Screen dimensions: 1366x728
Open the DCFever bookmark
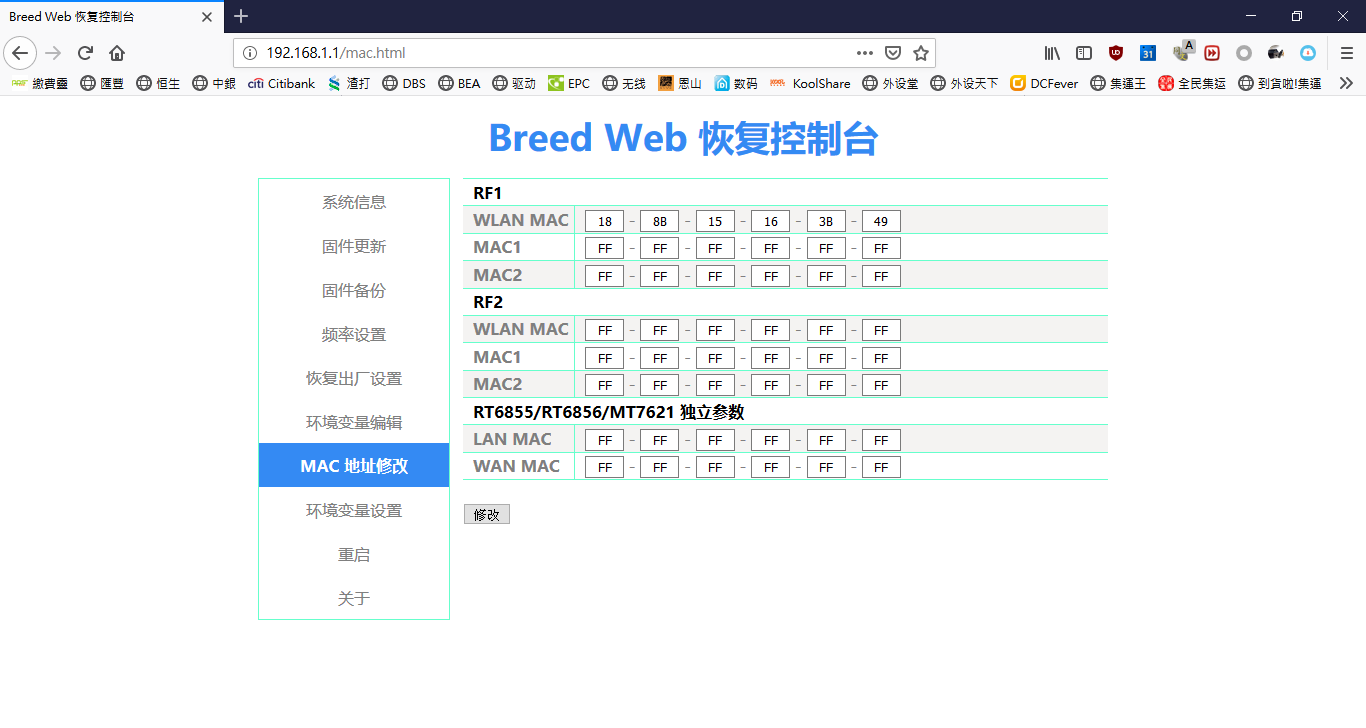tap(1044, 84)
